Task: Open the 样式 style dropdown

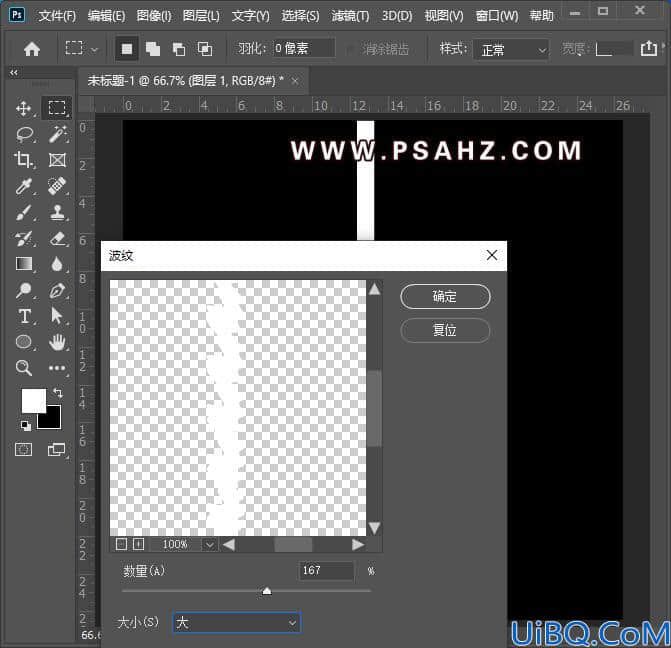Action: (511, 50)
